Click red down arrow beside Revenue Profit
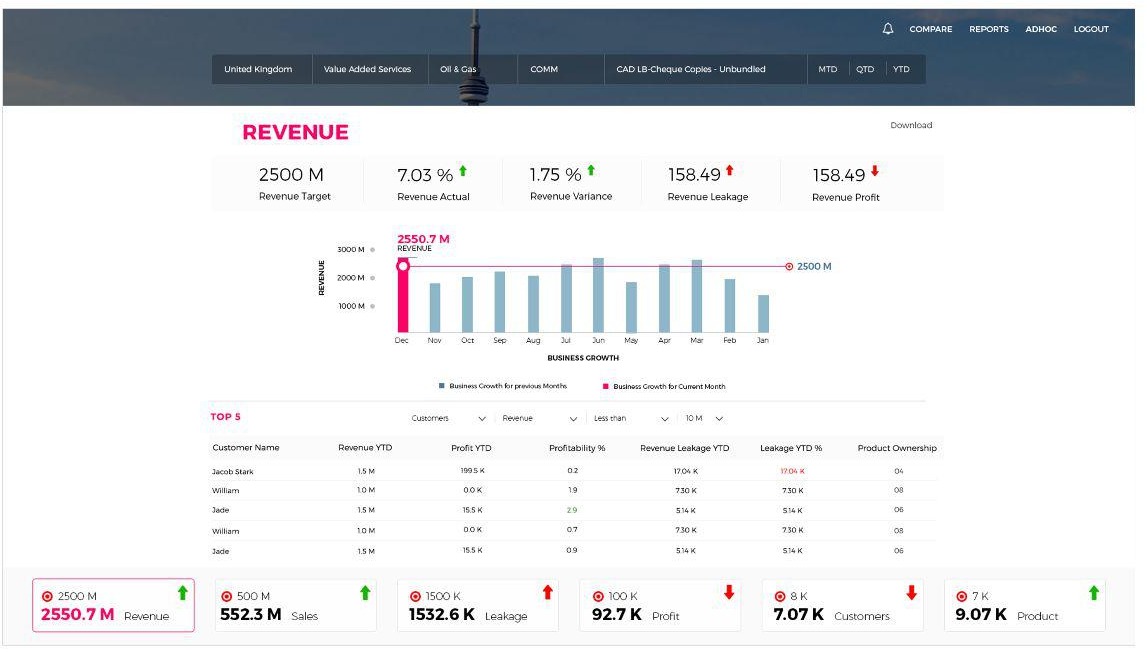 click(875, 170)
